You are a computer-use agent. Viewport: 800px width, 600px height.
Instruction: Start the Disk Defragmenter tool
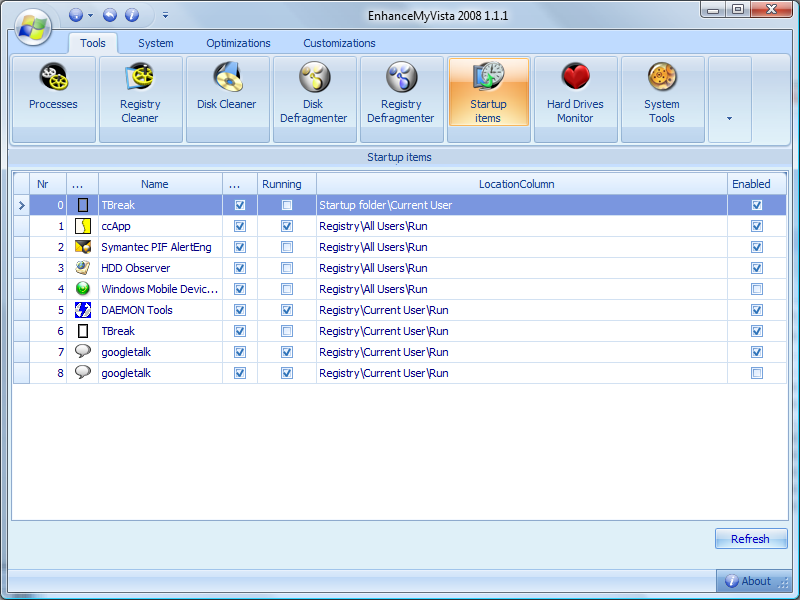[314, 99]
